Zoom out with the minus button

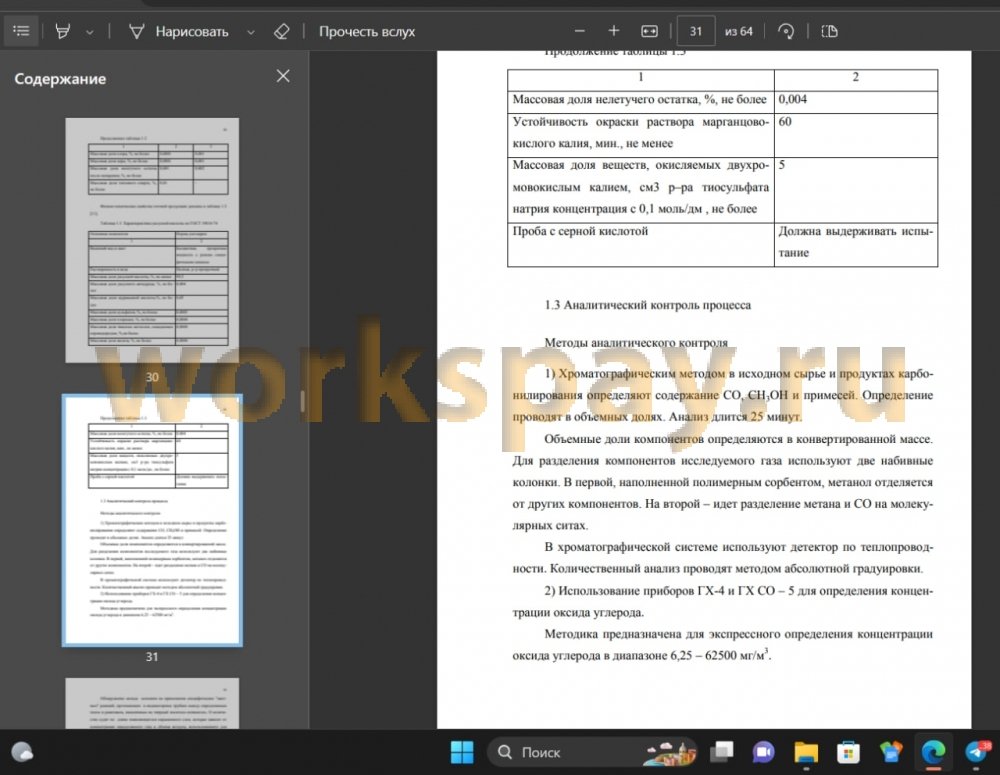[579, 31]
